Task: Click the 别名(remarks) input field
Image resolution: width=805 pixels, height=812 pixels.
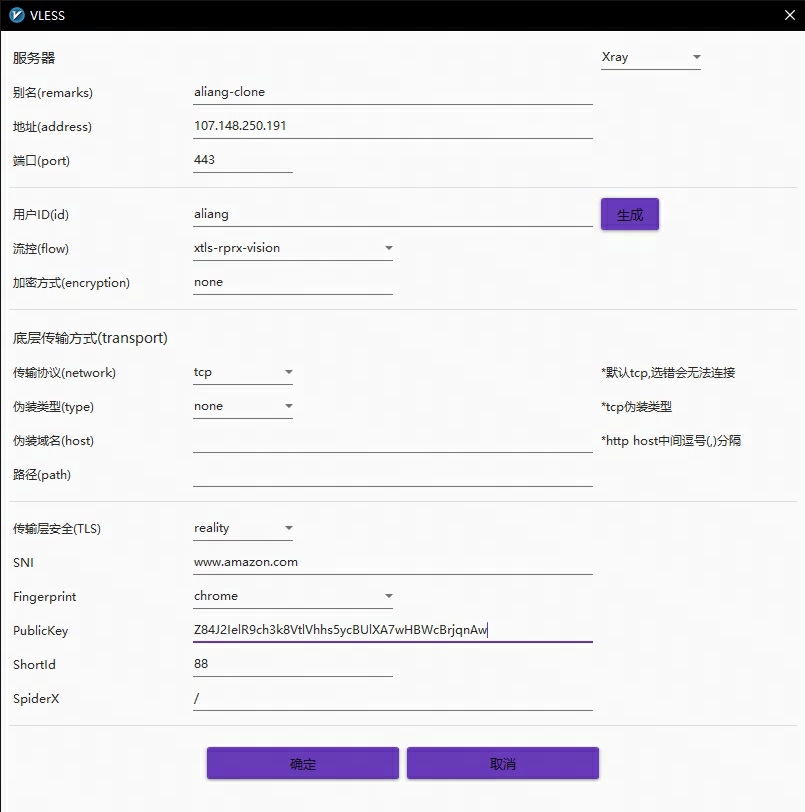Action: tap(392, 92)
